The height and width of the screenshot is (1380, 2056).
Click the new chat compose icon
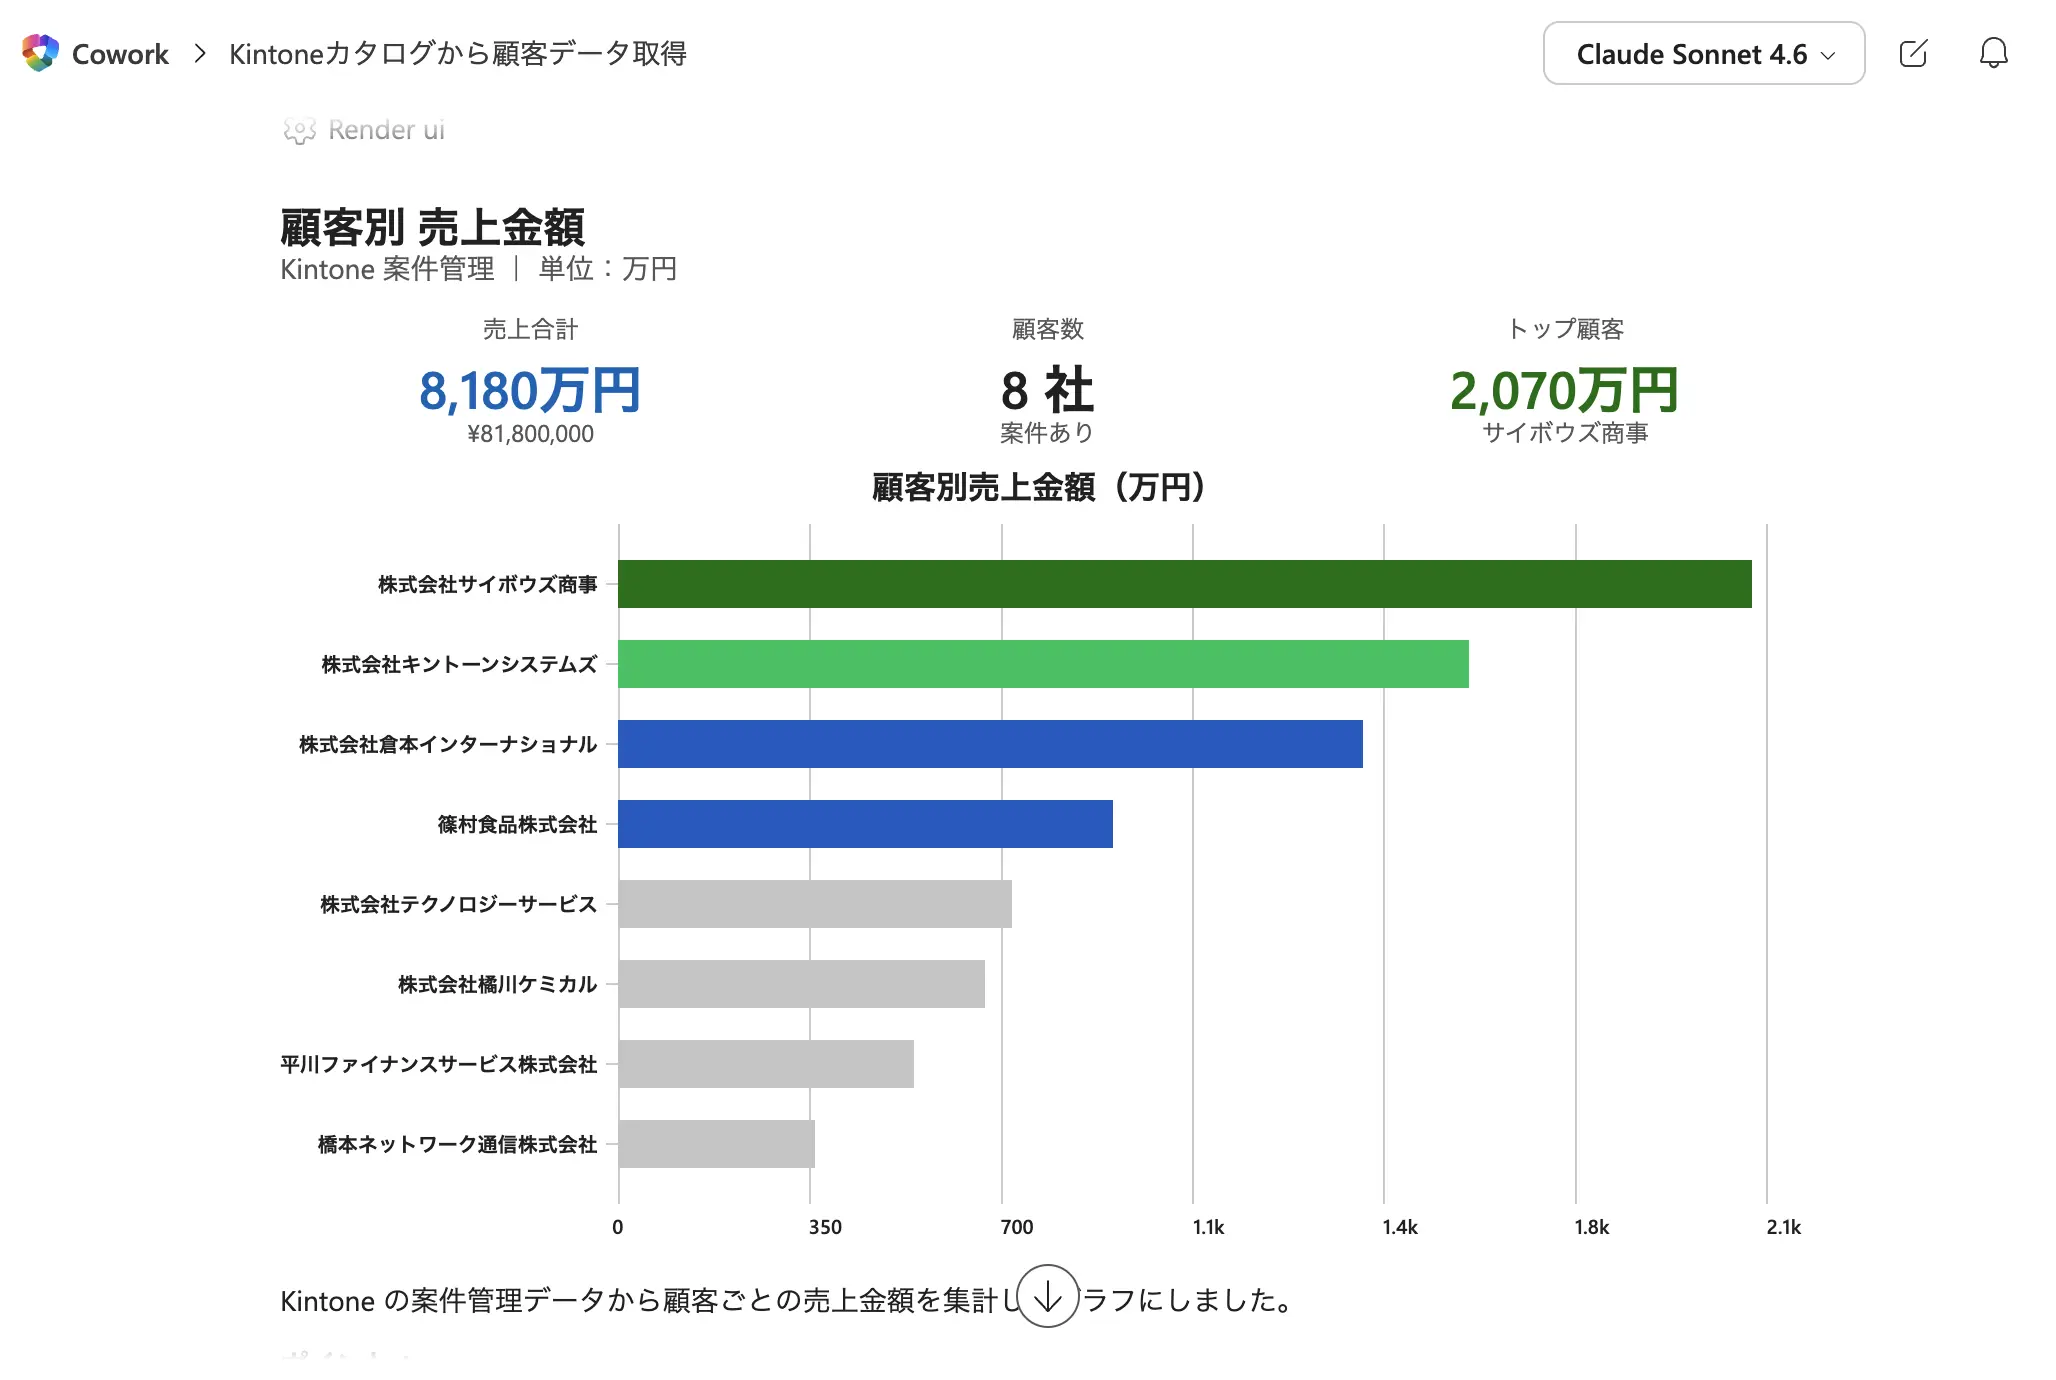pos(1913,53)
